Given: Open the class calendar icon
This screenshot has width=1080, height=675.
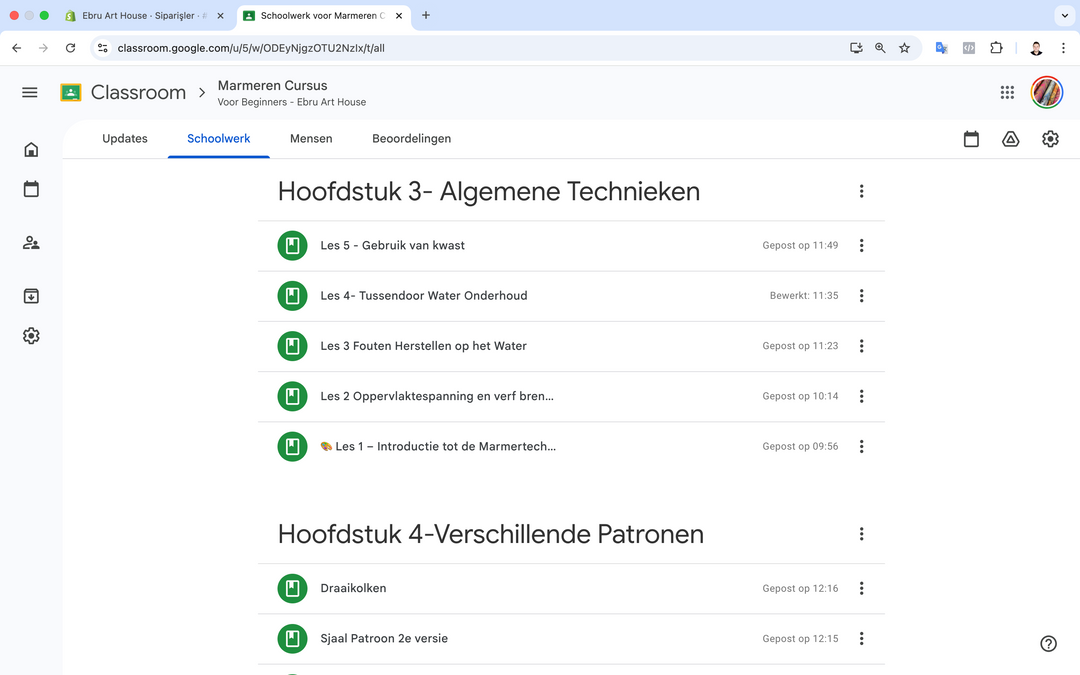Looking at the screenshot, I should click(x=971, y=139).
